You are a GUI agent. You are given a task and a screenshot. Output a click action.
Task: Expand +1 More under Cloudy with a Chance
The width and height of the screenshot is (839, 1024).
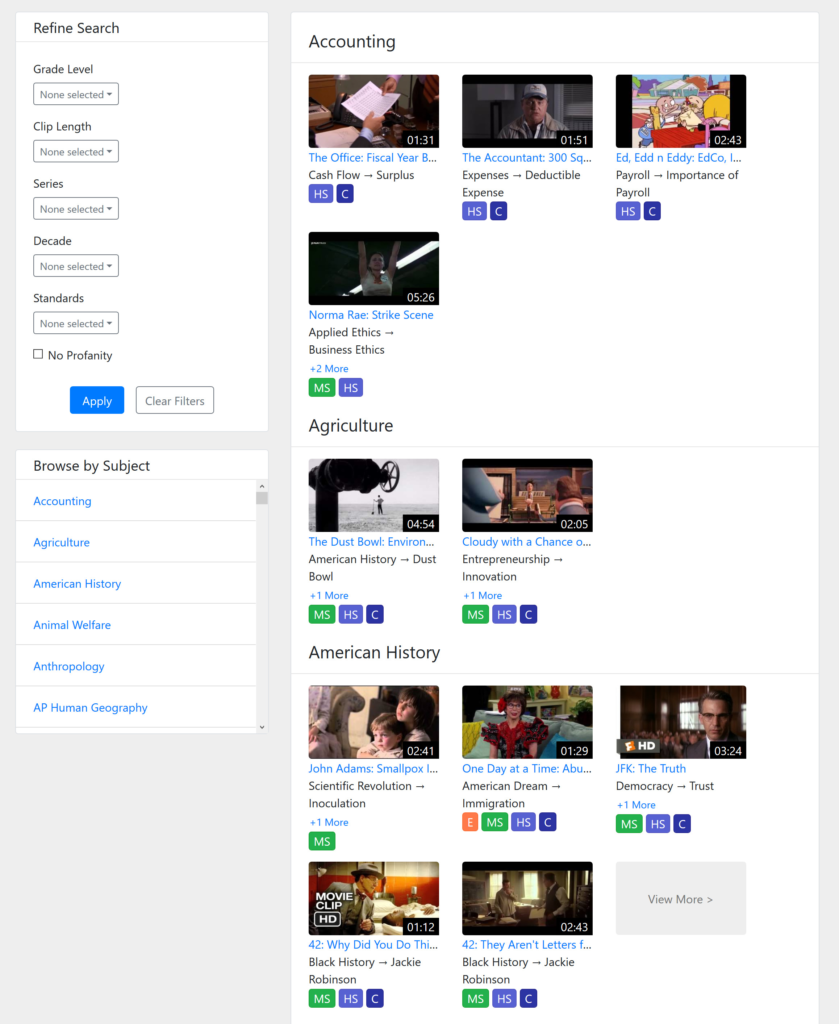483,596
